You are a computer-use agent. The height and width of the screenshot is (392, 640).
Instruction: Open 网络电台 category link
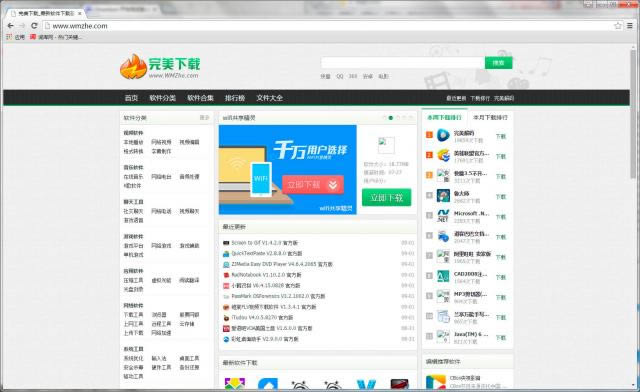tap(161, 177)
